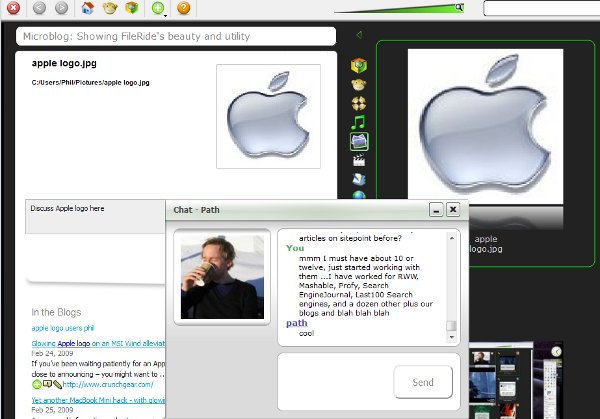Click the red X stop icon in toolbar

click(x=13, y=8)
